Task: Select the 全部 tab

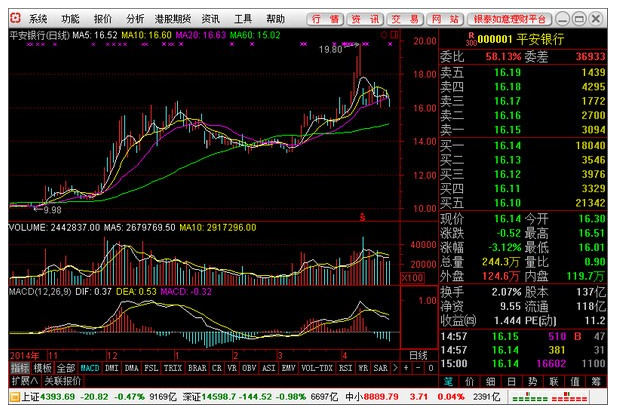Action: (x=66, y=368)
